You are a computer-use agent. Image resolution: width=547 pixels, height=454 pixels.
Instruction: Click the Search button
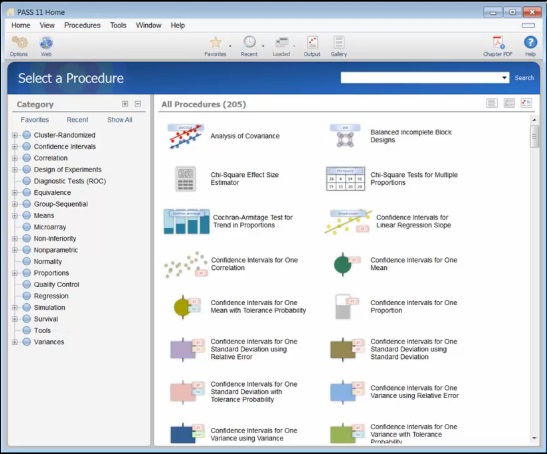524,78
